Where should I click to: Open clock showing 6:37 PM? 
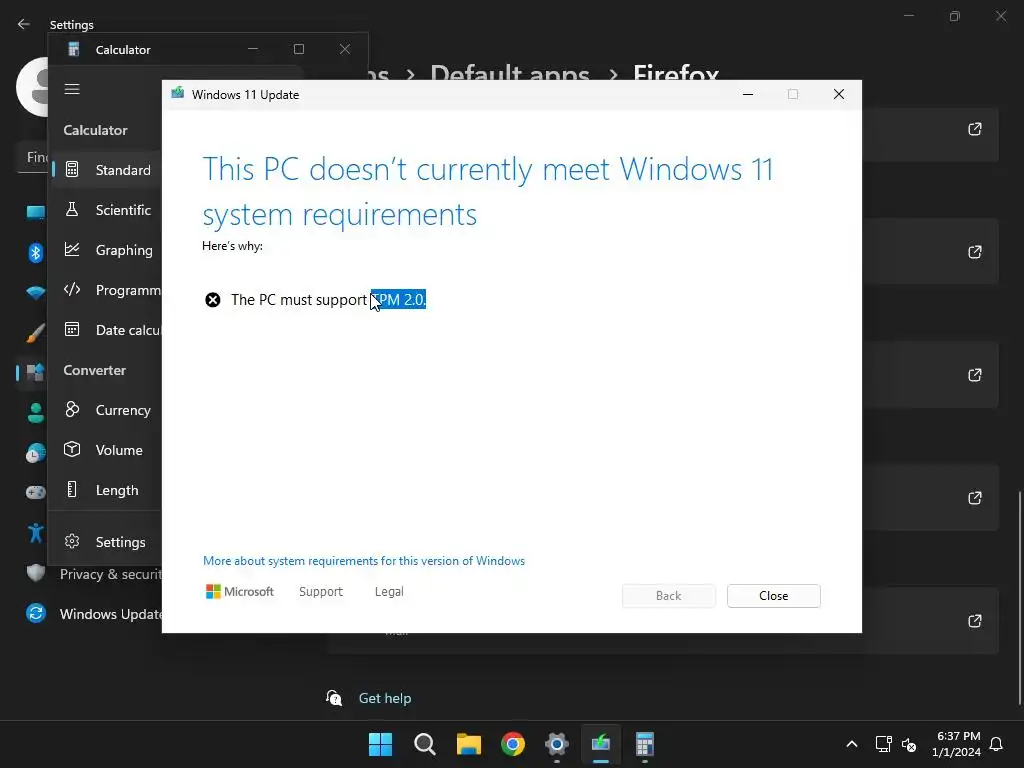point(956,744)
